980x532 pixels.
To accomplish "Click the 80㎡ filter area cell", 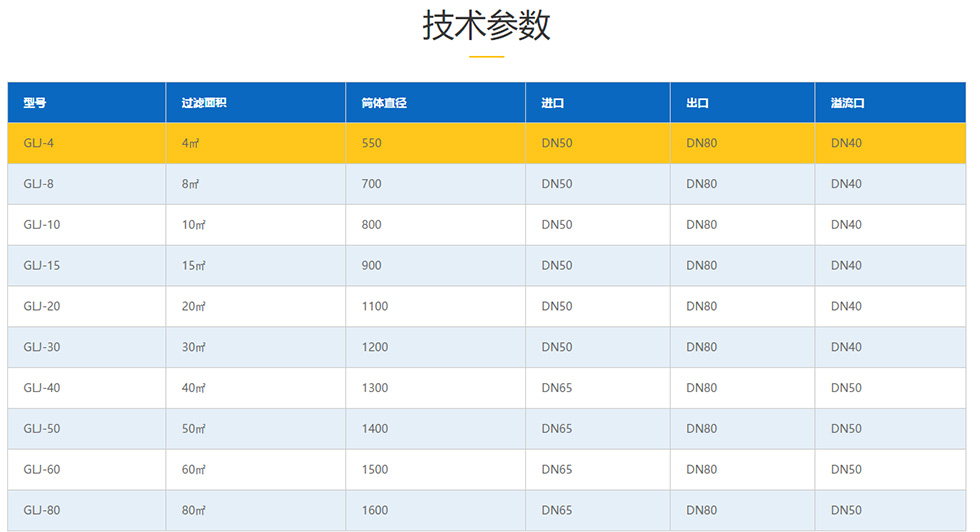I will (x=194, y=511).
